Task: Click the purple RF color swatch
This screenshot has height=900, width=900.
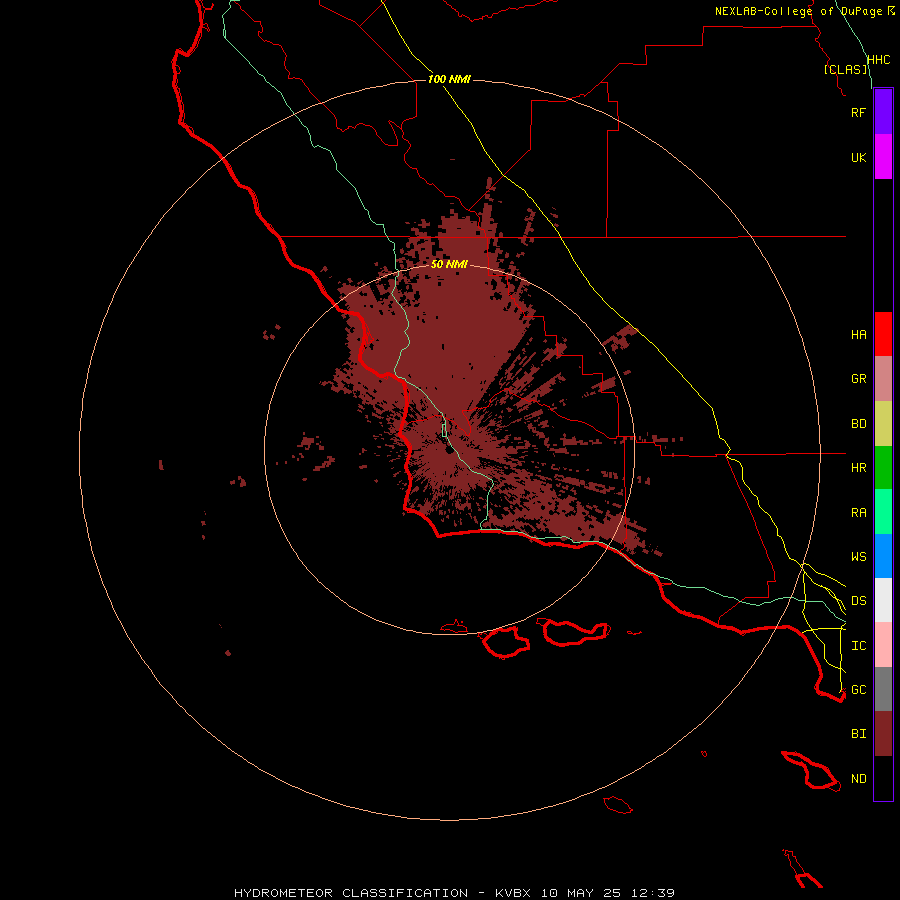Action: [883, 112]
